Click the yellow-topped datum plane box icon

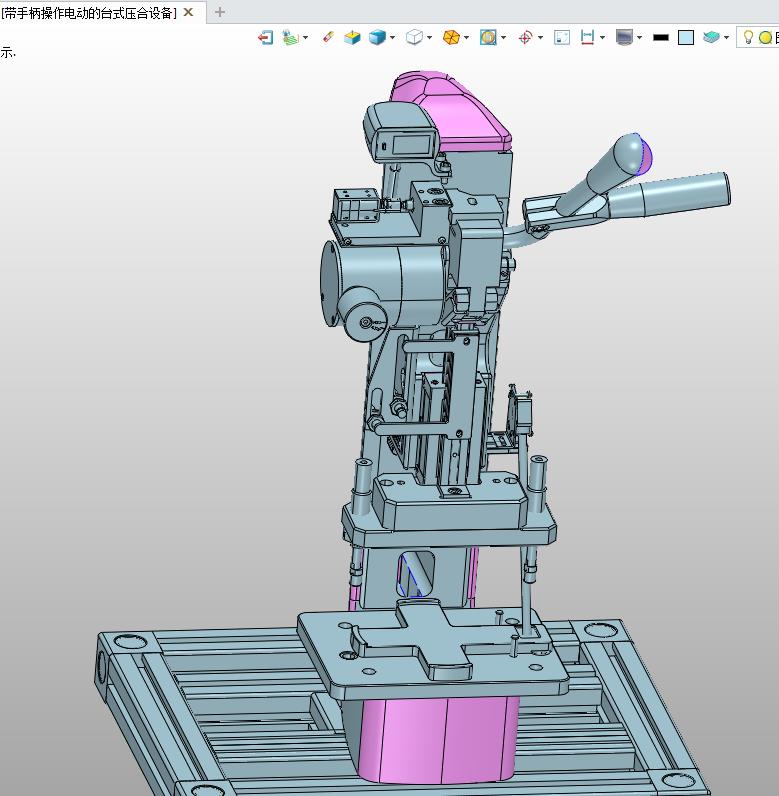pyautogui.click(x=352, y=38)
